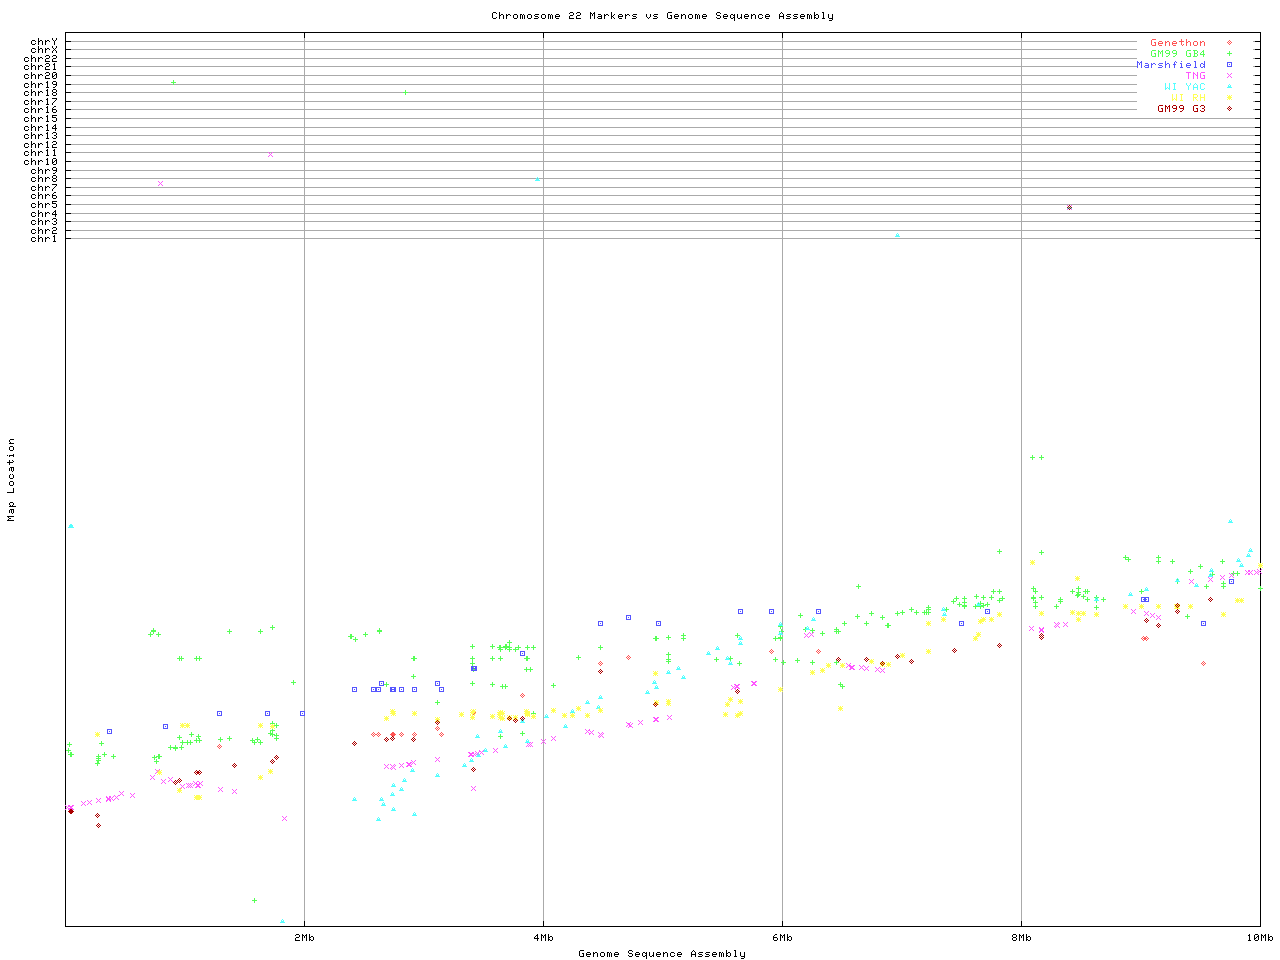Click the Marshfield legend label

tap(1170, 65)
